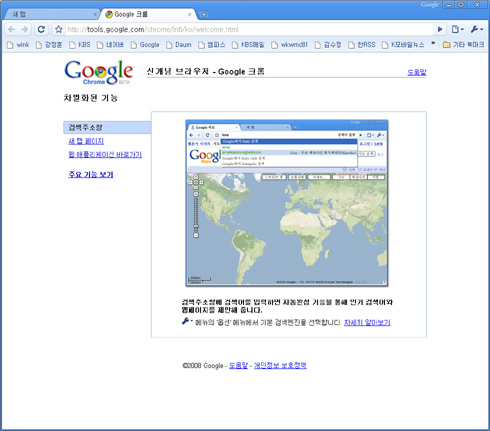Open the wrench tools menu

pos(477,29)
